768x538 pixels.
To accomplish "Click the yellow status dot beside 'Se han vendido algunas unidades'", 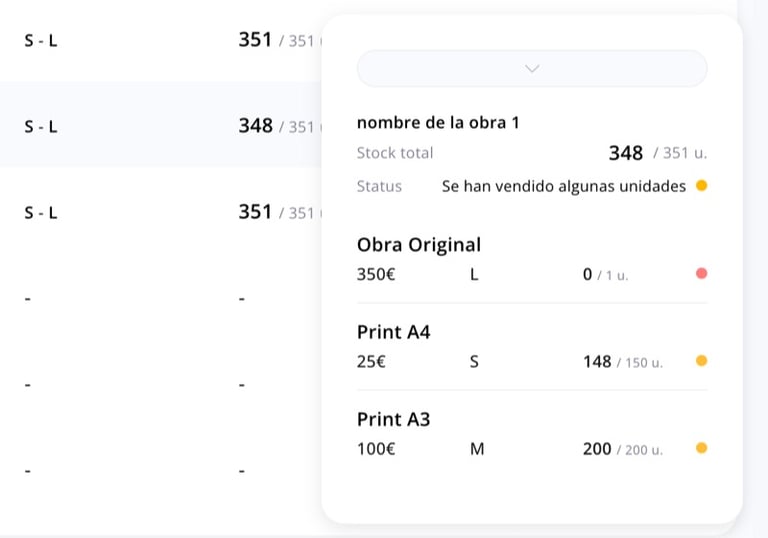I will tap(701, 186).
